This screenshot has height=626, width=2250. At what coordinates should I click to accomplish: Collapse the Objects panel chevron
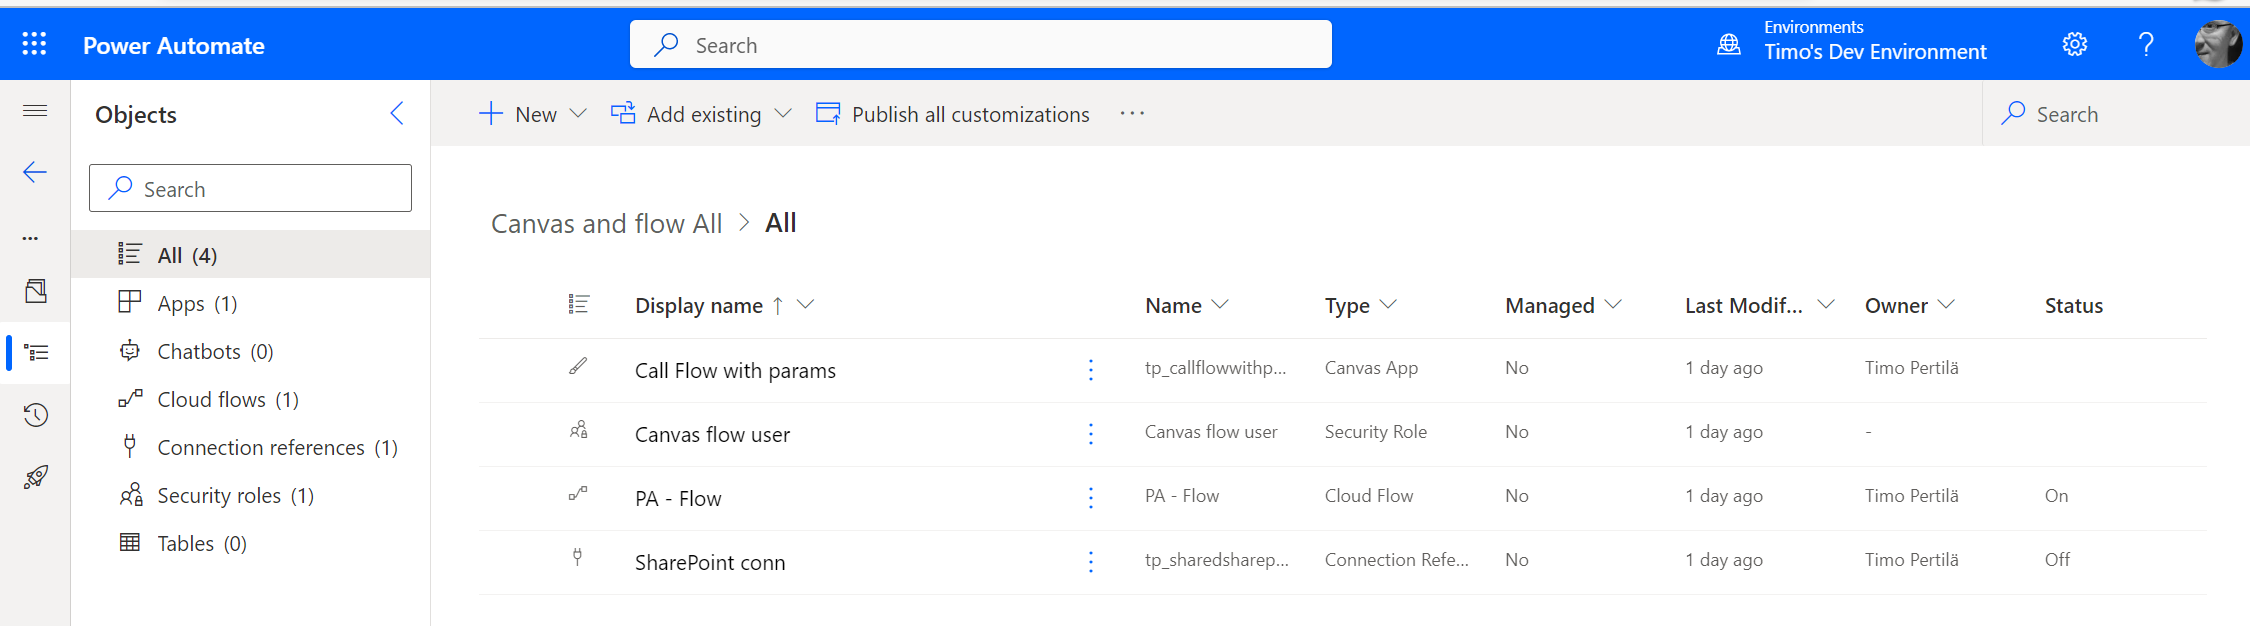pos(397,113)
